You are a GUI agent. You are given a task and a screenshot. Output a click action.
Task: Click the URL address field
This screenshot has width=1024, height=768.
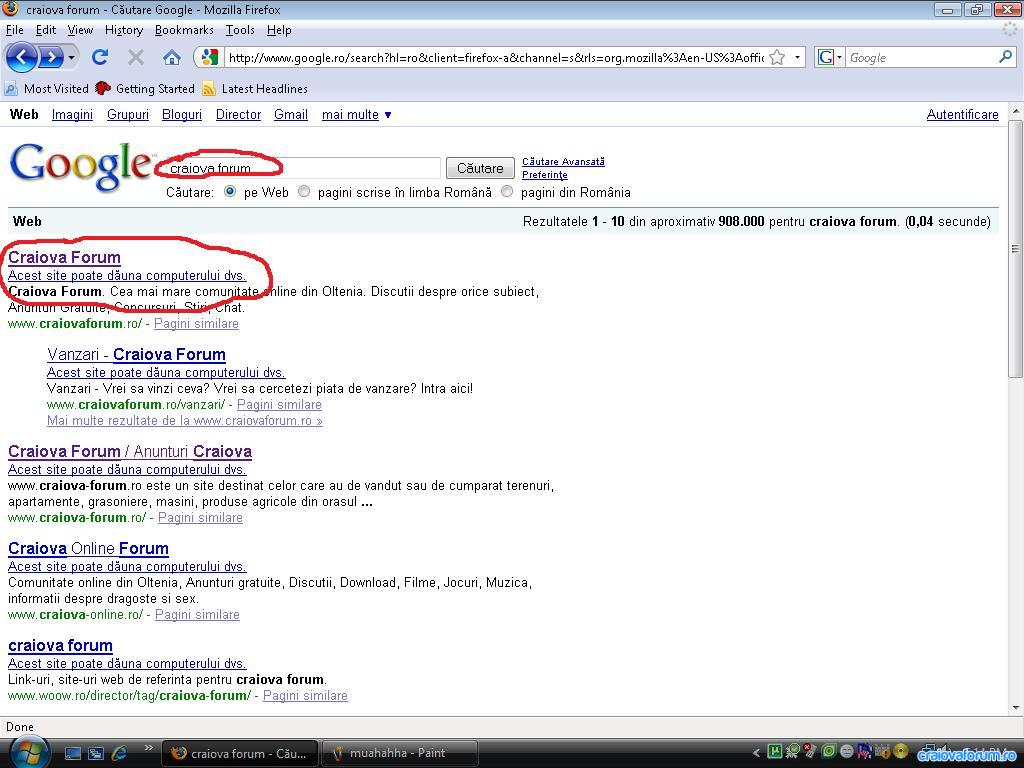[x=496, y=57]
